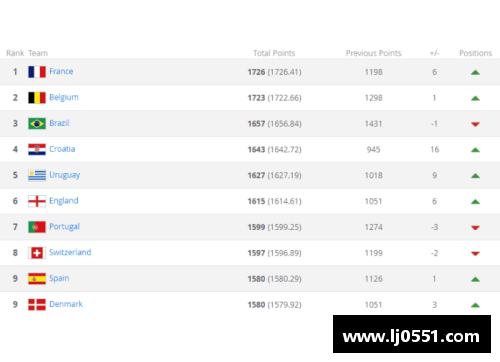Open the Denmark team link
The image size is (500, 362).
[x=66, y=304]
